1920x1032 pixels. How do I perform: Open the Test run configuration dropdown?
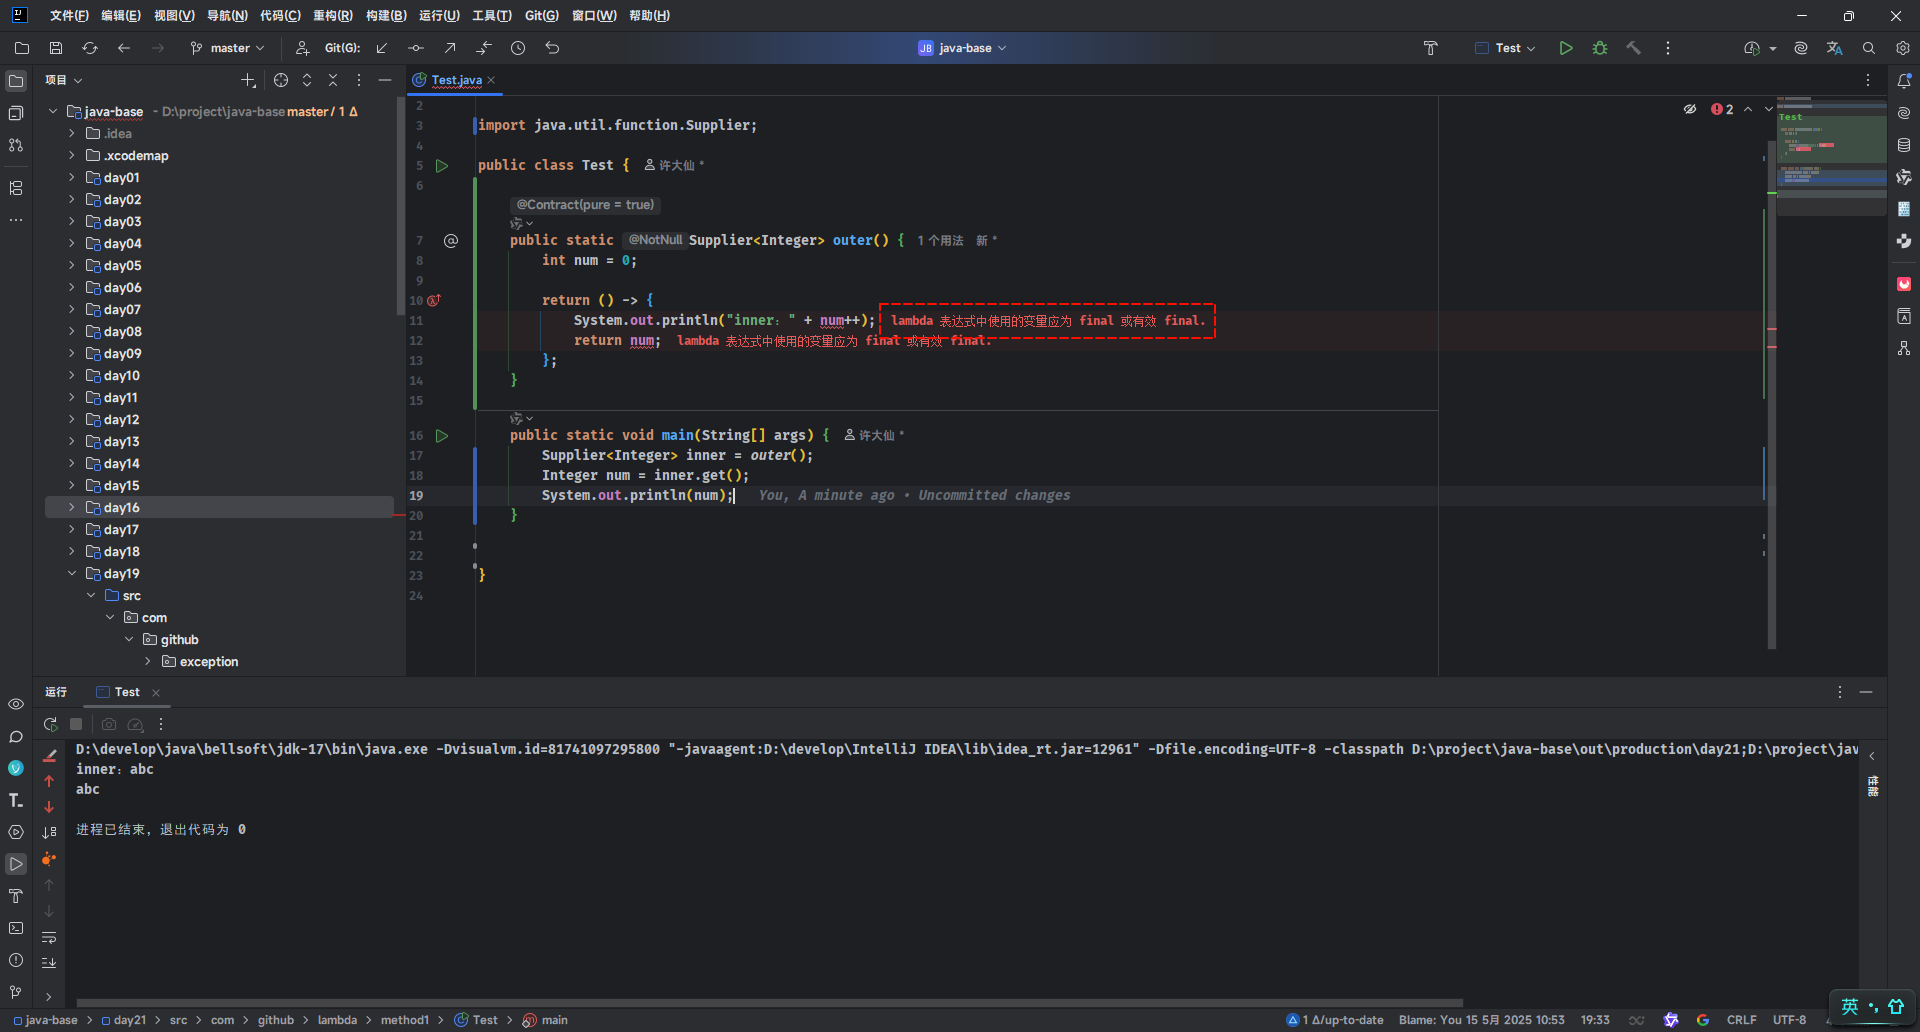(x=1506, y=48)
